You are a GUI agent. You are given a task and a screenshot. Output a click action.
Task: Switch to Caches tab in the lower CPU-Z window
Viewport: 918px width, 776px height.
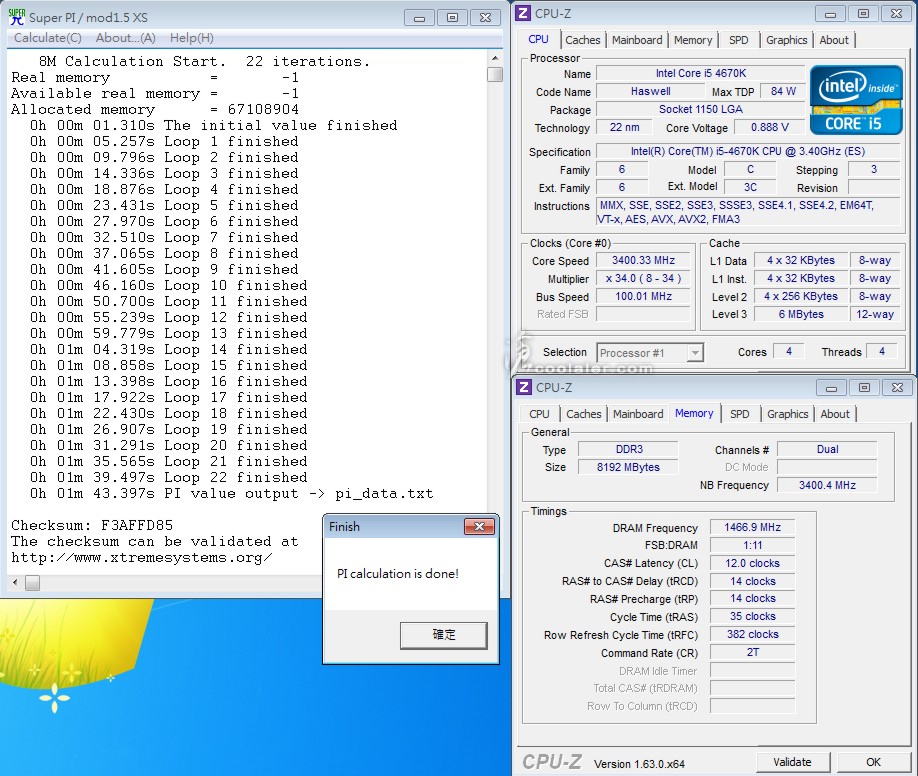pyautogui.click(x=584, y=413)
